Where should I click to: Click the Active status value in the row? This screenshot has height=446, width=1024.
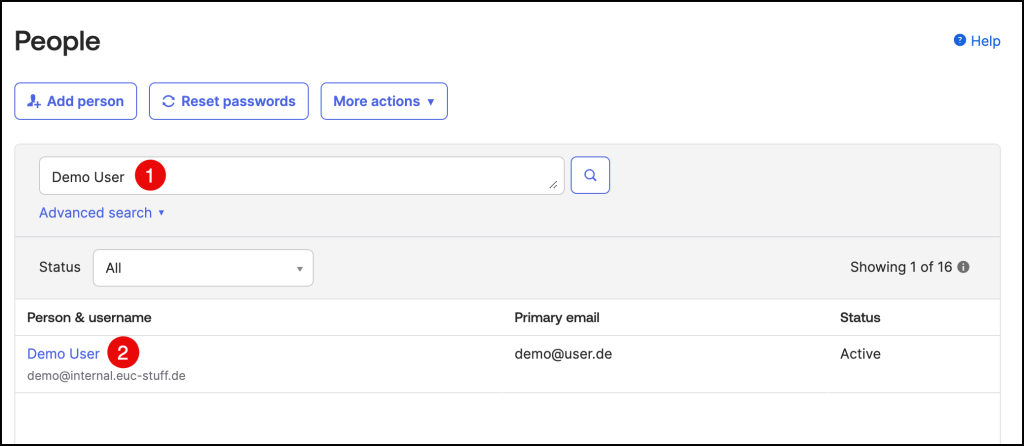860,354
